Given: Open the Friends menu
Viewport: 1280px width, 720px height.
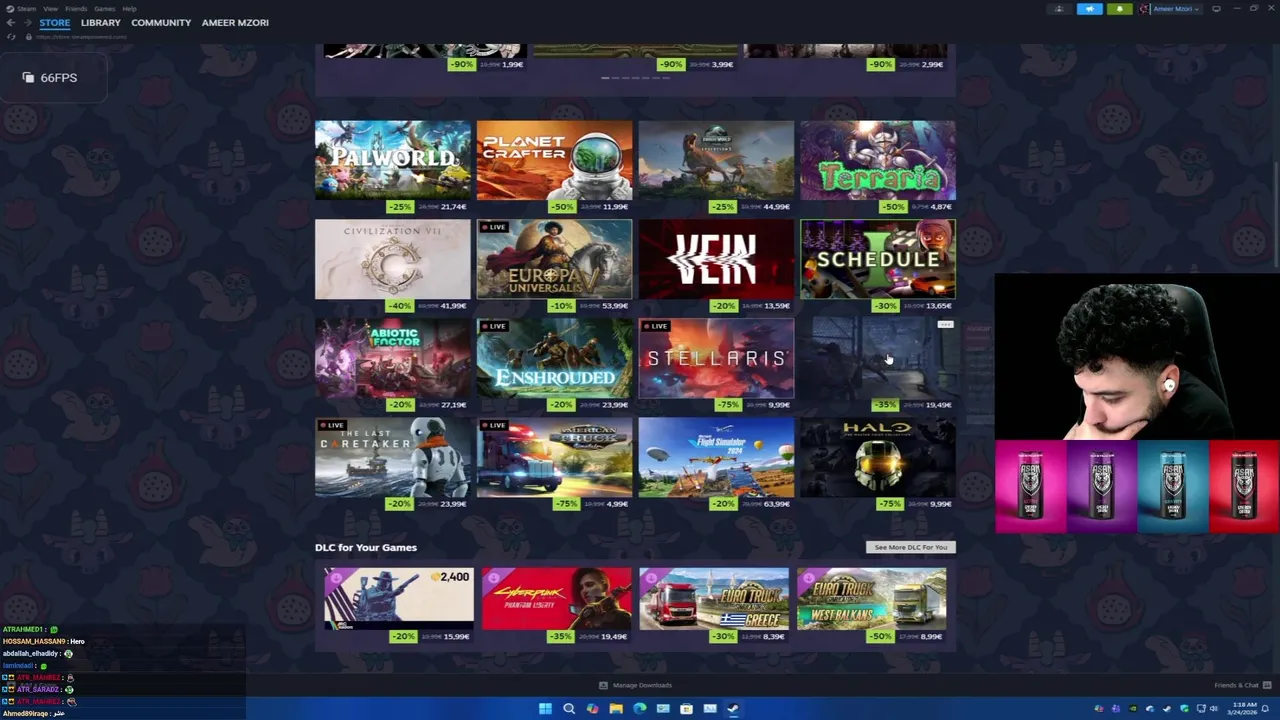Looking at the screenshot, I should [x=76, y=8].
